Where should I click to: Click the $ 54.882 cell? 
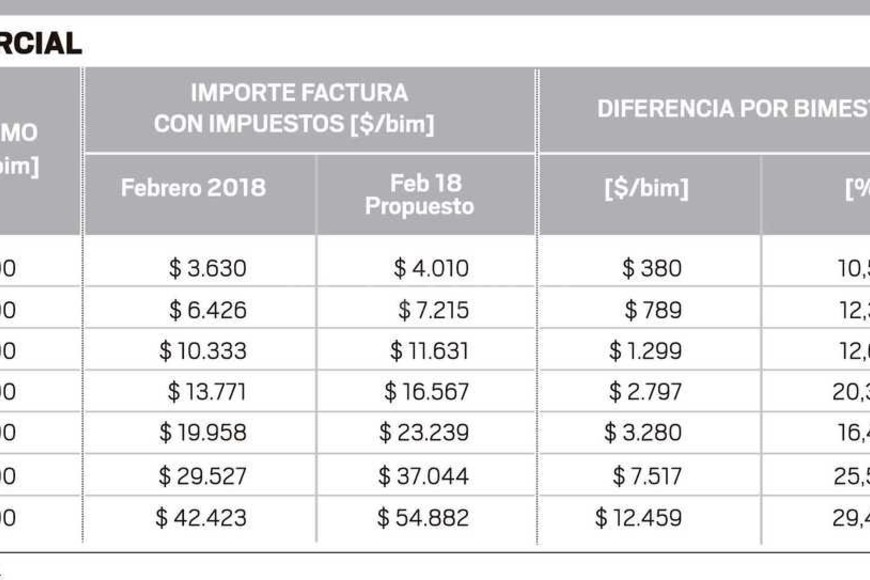coord(422,518)
